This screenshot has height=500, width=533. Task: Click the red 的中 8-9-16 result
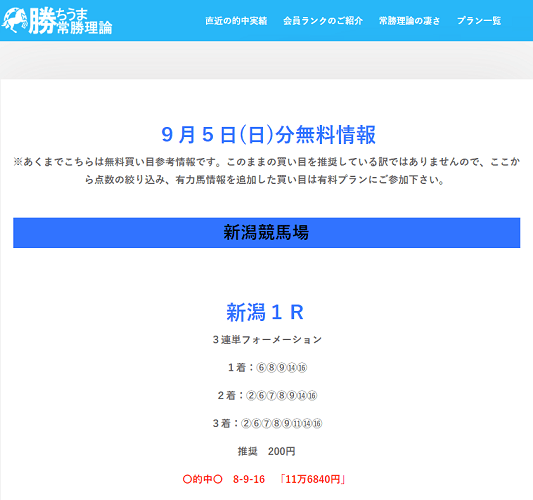pos(224,479)
